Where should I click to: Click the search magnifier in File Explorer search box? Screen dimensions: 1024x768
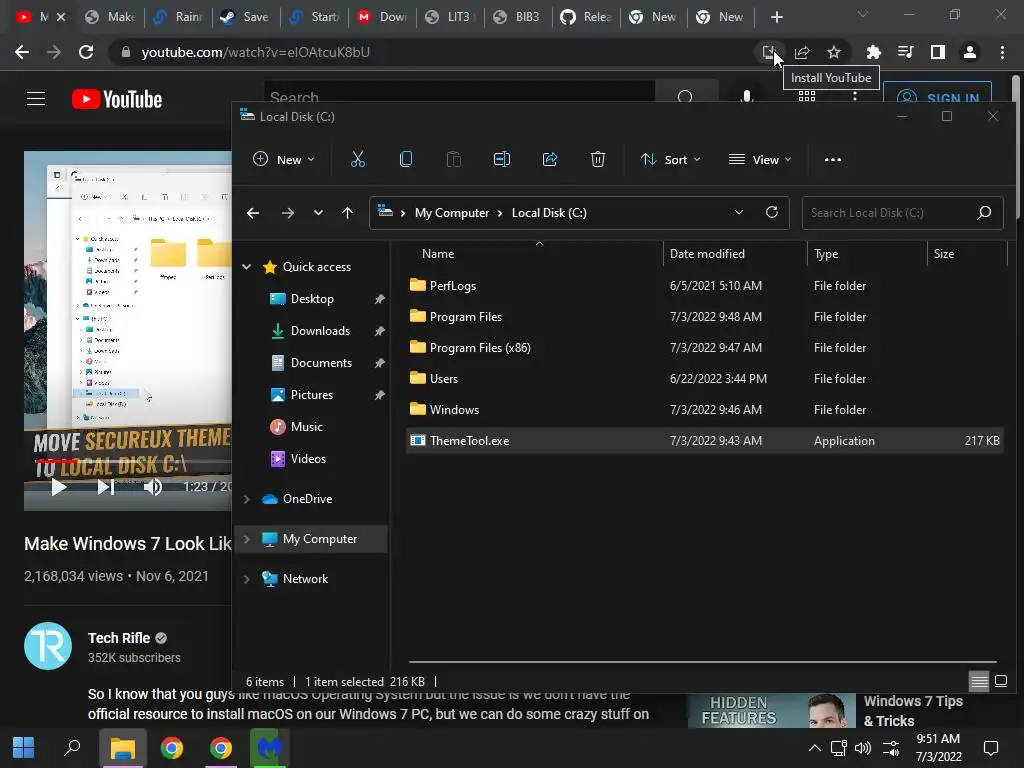click(x=984, y=212)
